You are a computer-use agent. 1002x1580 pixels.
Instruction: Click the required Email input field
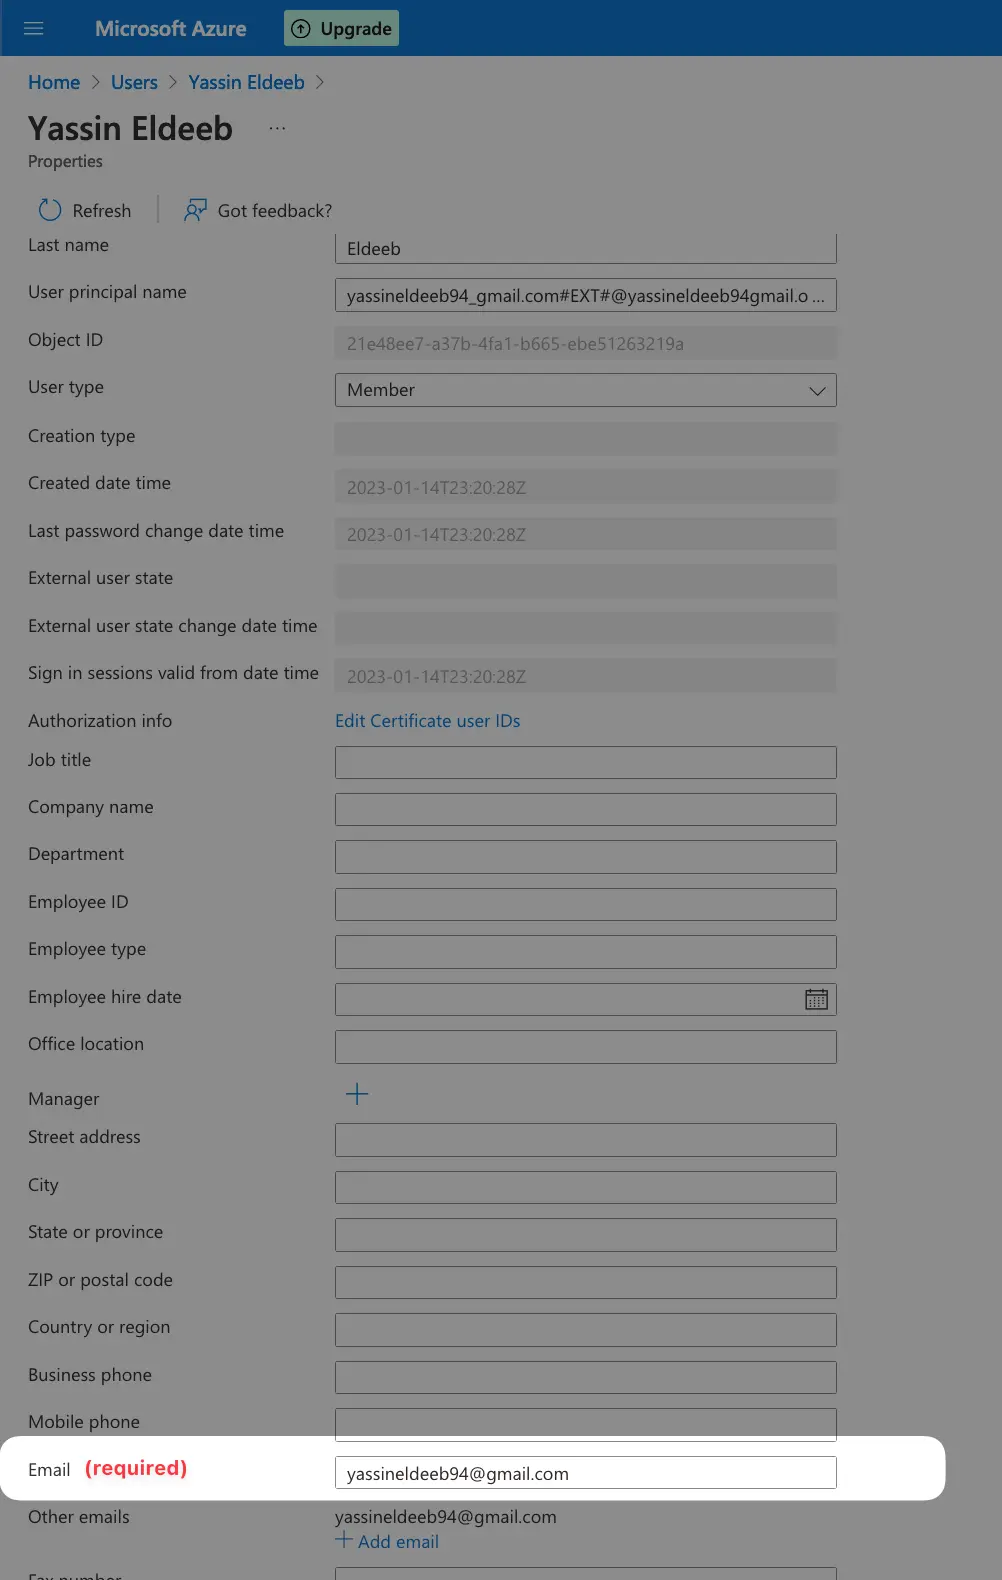click(x=585, y=1472)
